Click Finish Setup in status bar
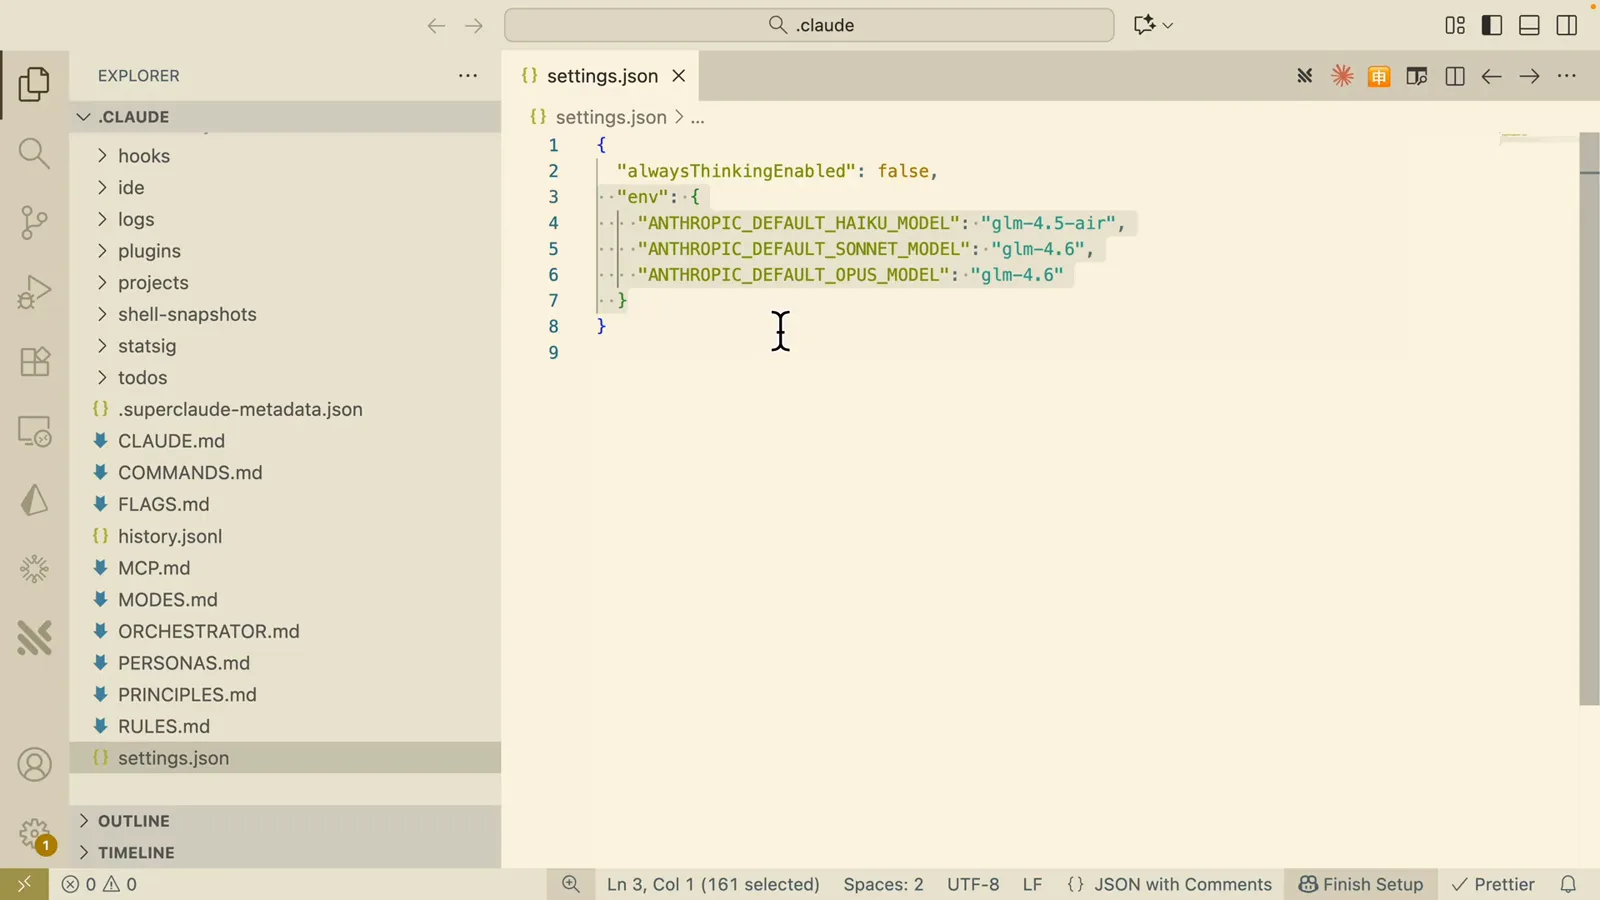 coord(1361,884)
